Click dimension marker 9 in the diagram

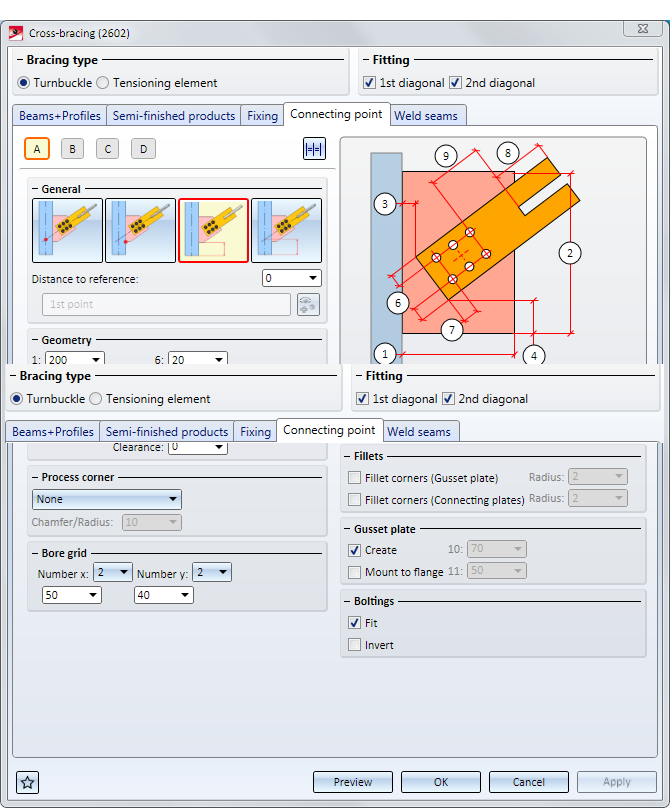click(446, 155)
